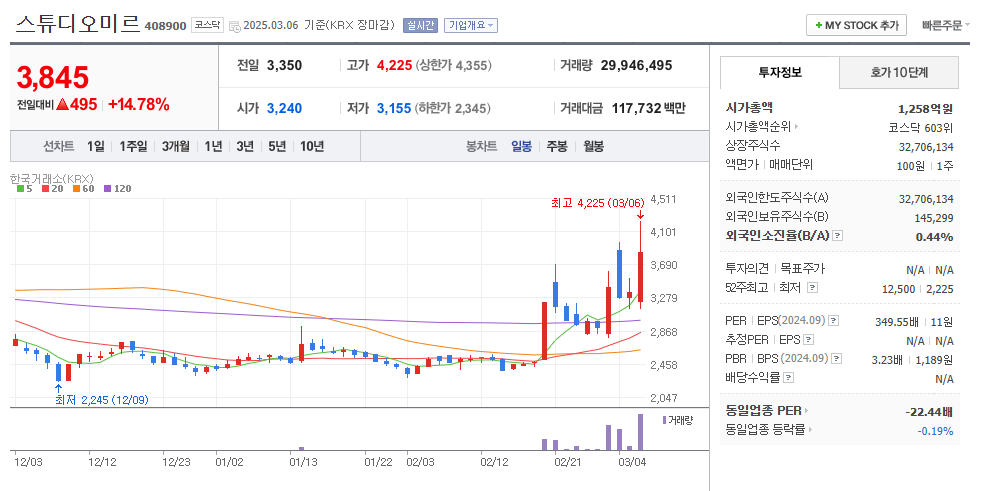Image resolution: width=981 pixels, height=491 pixels.
Task: Select the 3년 line chart period
Action: [x=245, y=146]
